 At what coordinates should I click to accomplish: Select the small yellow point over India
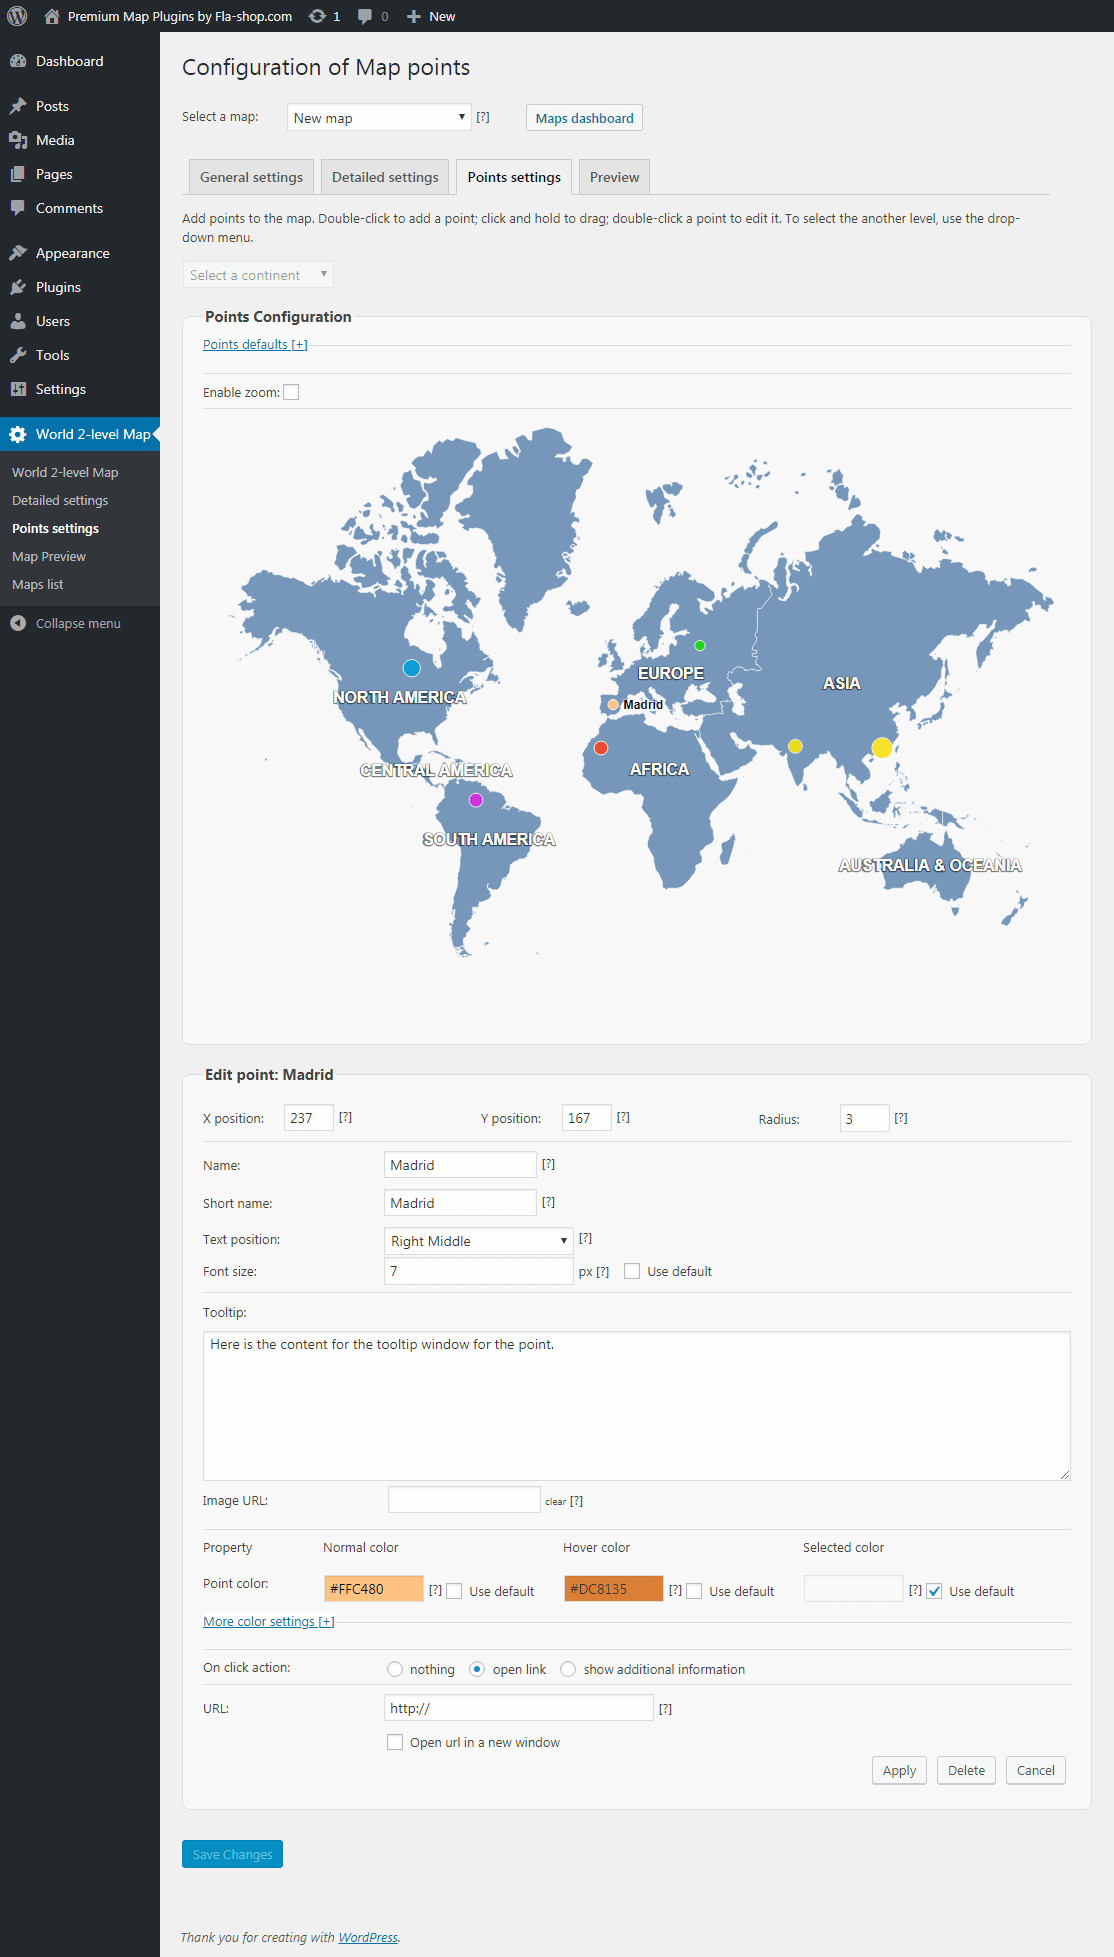click(x=795, y=746)
